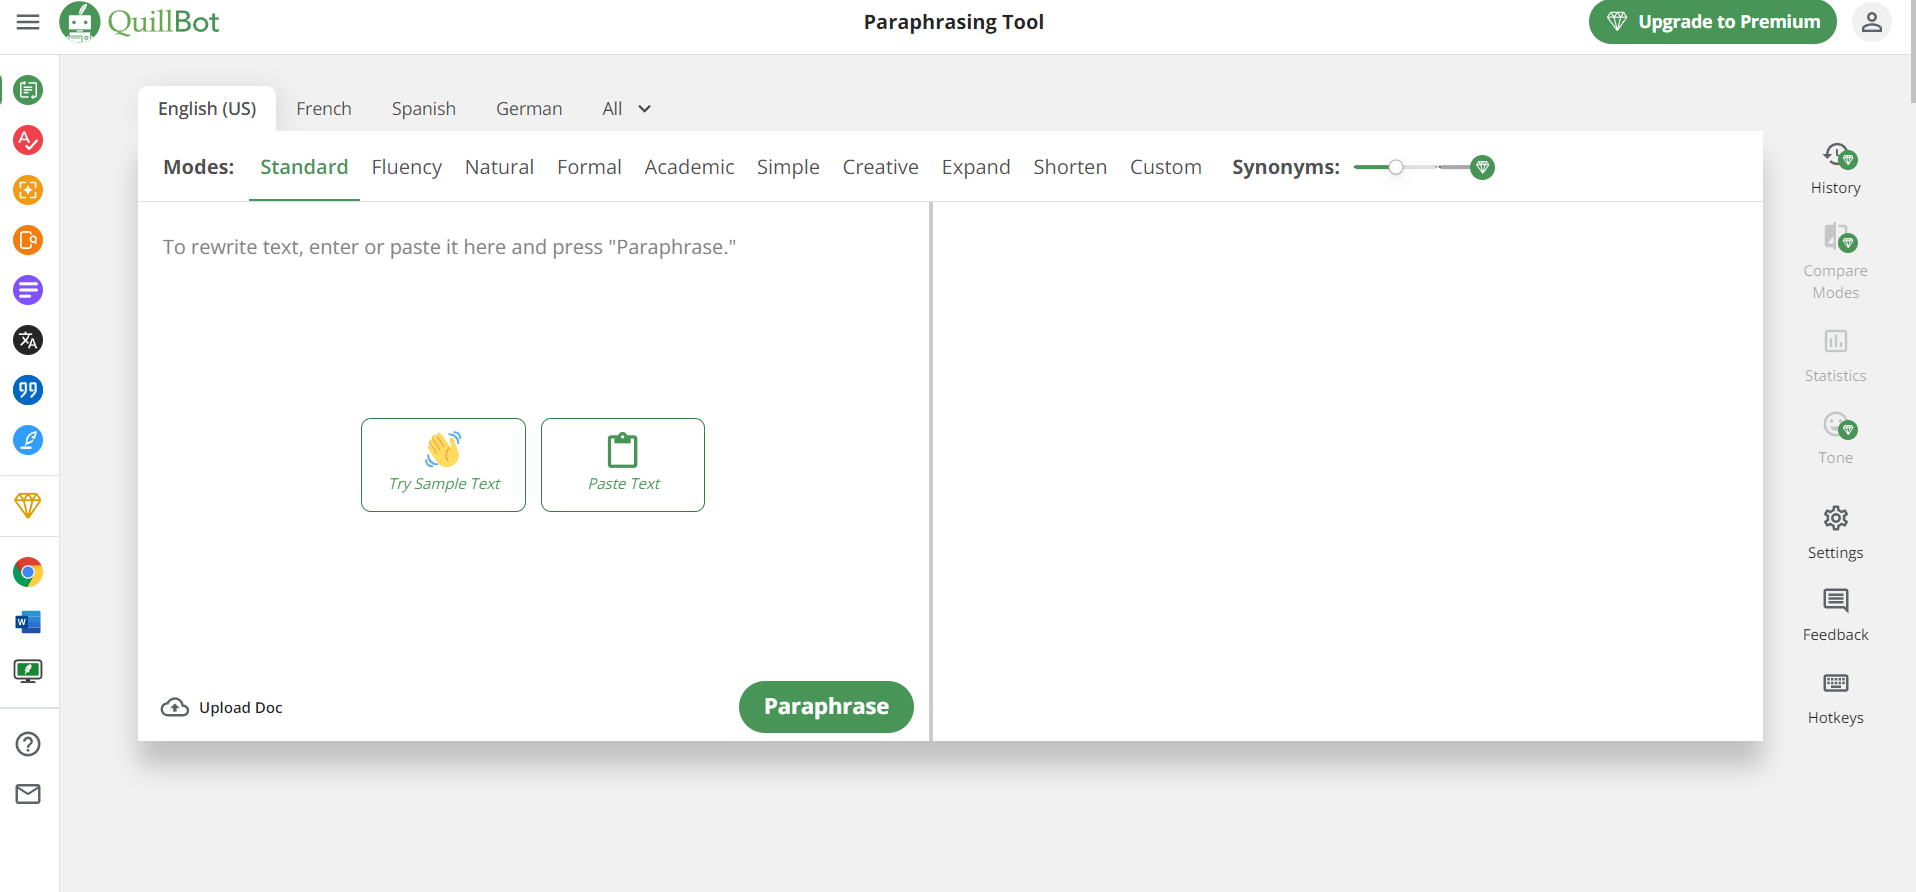1916x892 pixels.
Task: Open Settings gear in right panel
Action: 1835,533
